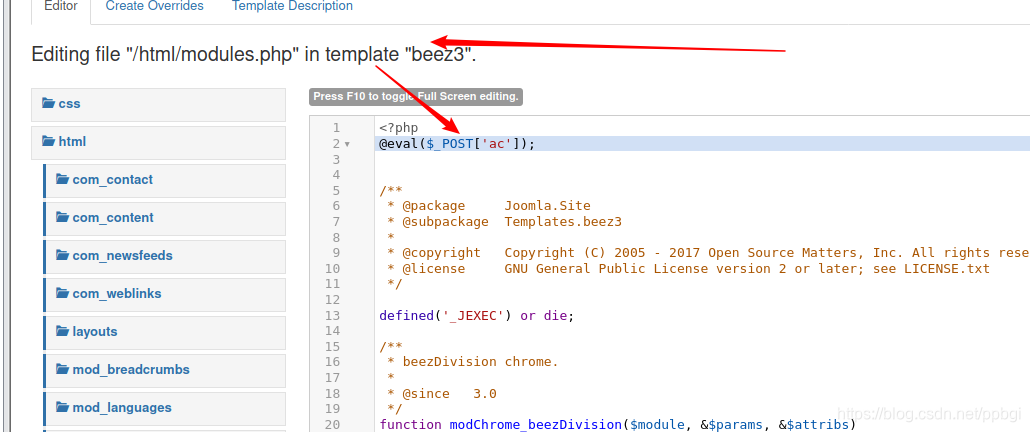Click the @license GNU General Public line
This screenshot has width=1030, height=432.
pos(688,269)
